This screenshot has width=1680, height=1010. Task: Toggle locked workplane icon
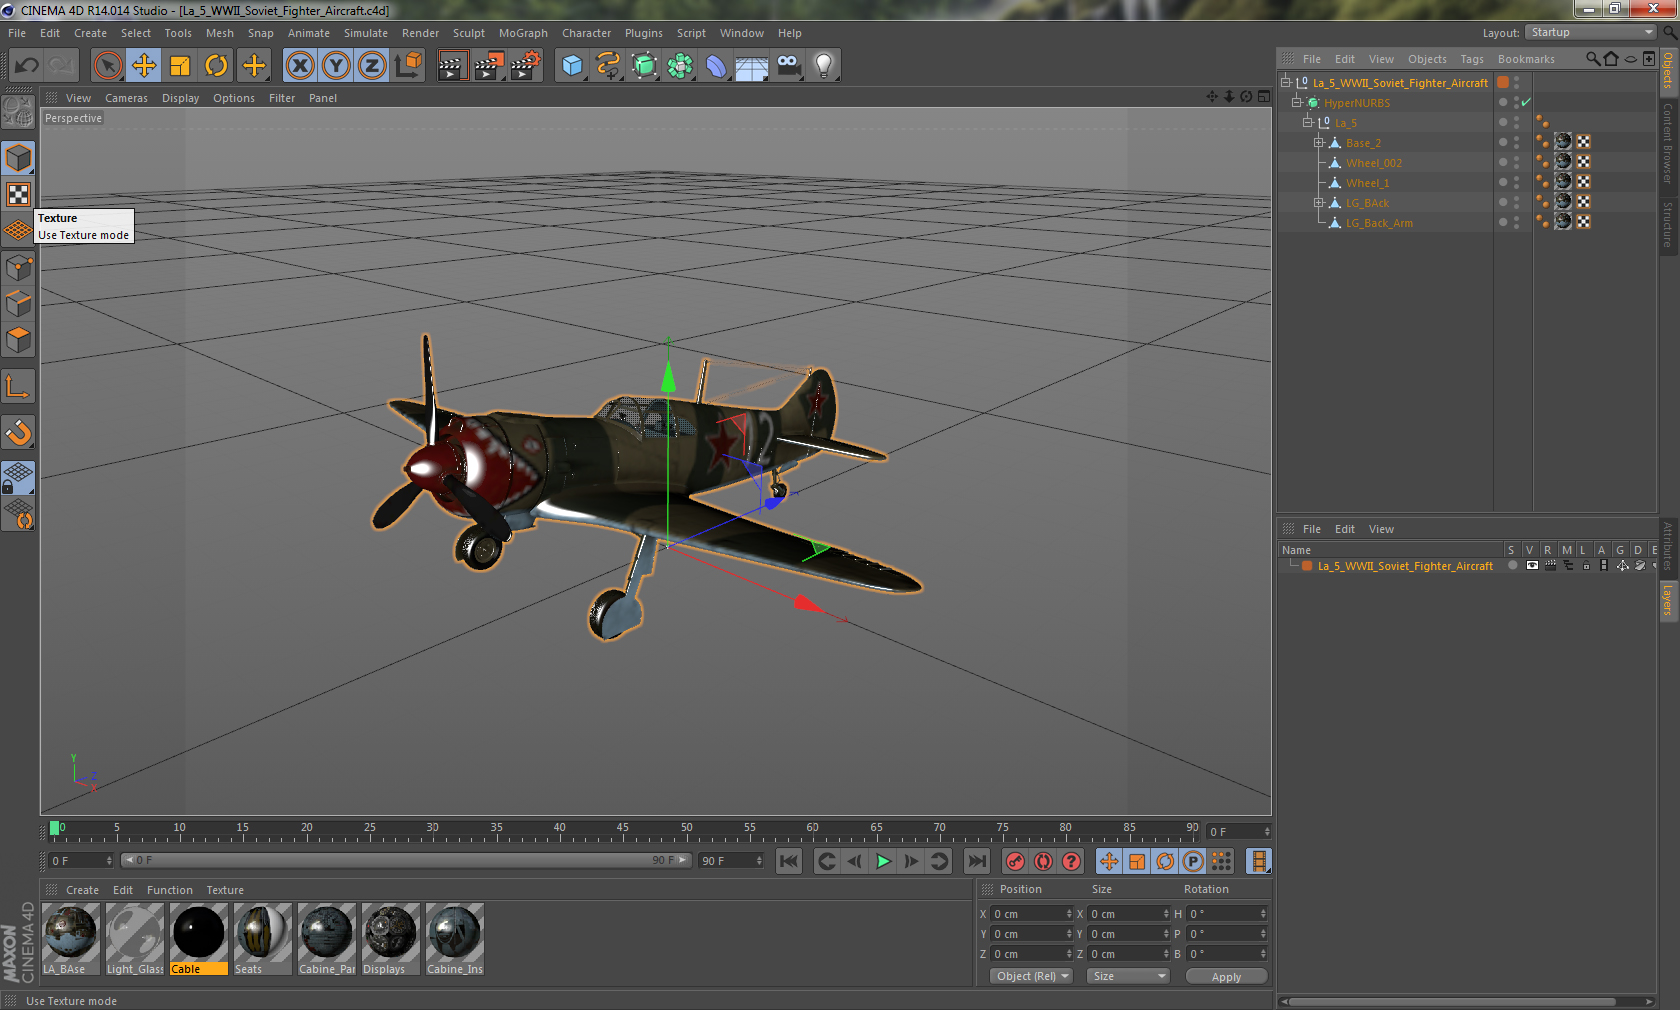coord(18,478)
